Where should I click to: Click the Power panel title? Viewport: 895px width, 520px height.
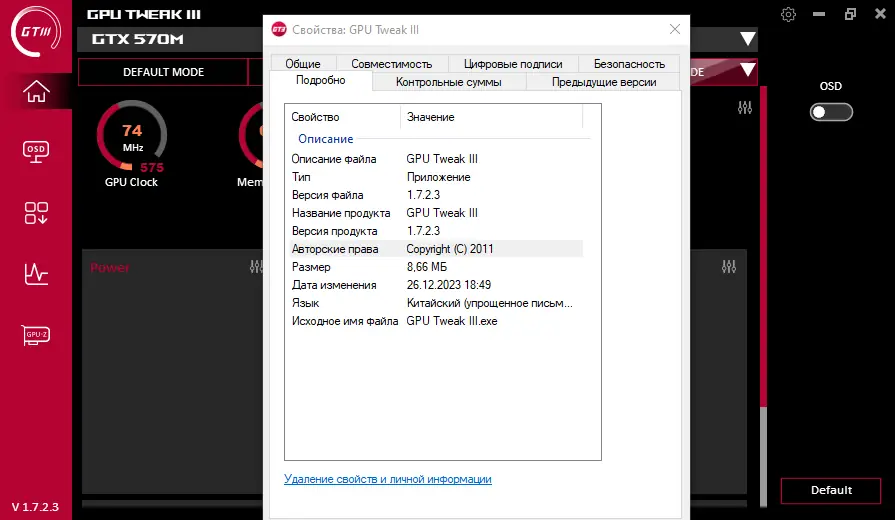110,268
